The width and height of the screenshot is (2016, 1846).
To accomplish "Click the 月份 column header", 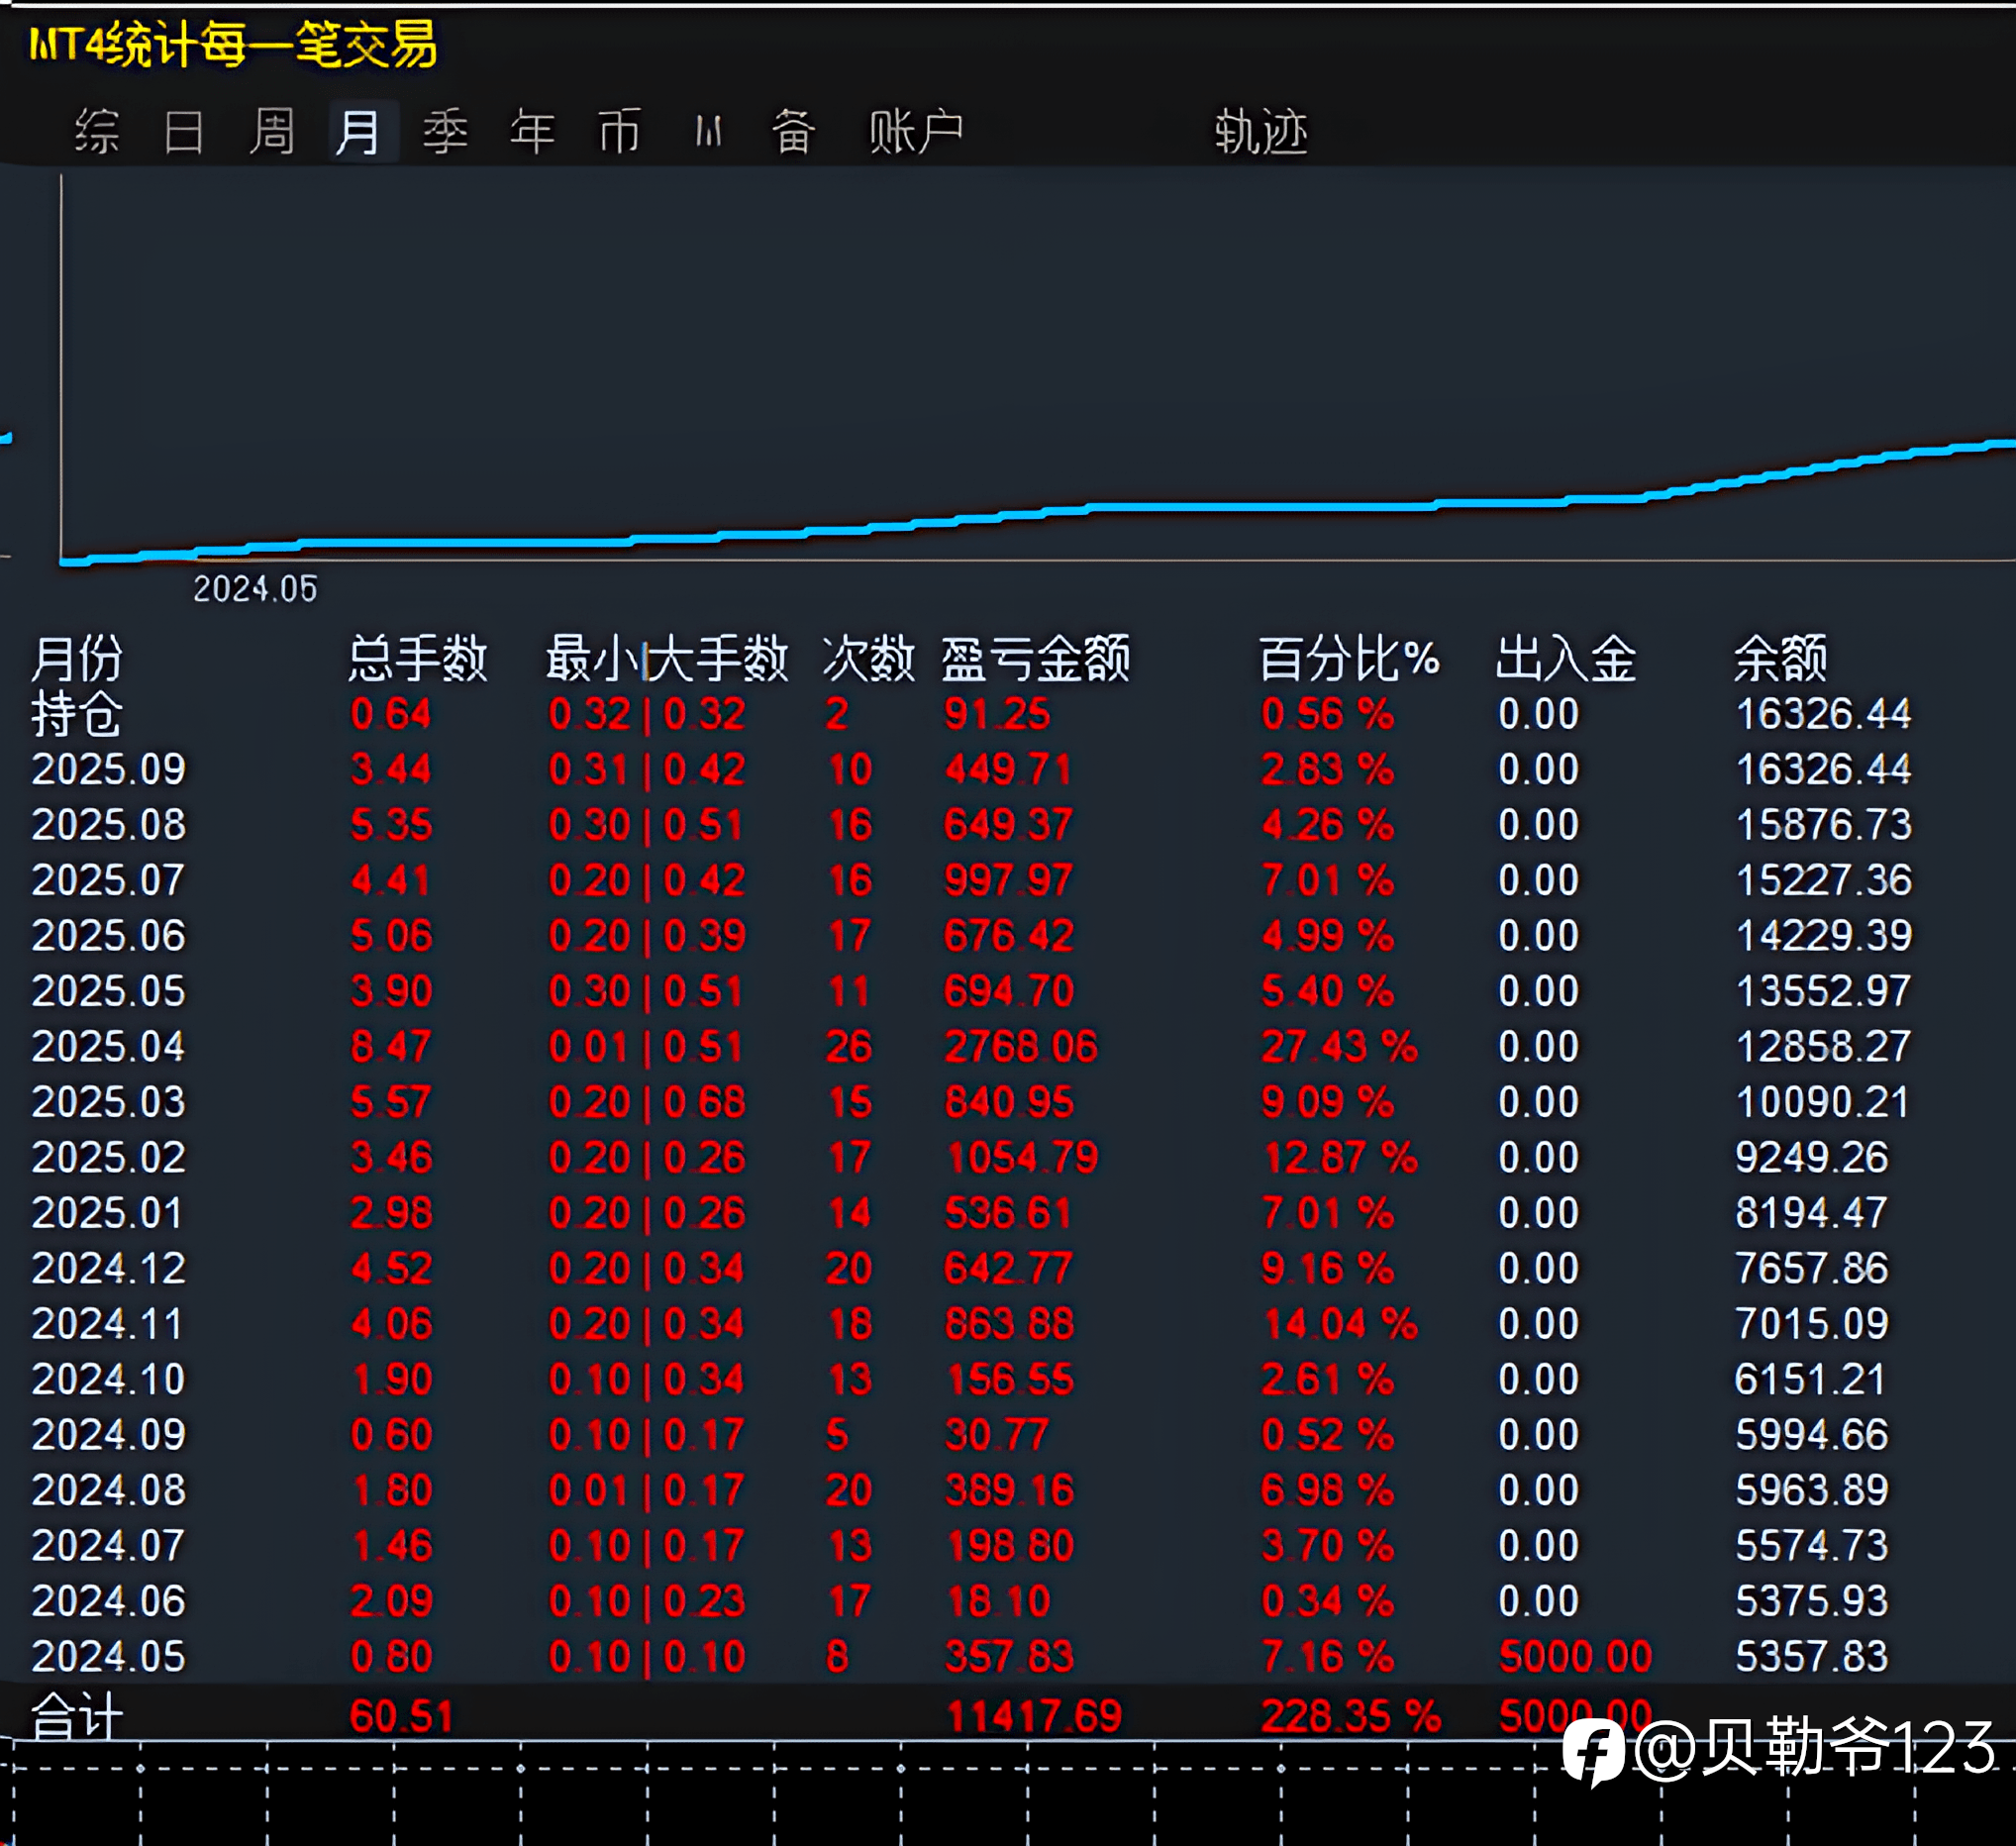I will [77, 658].
